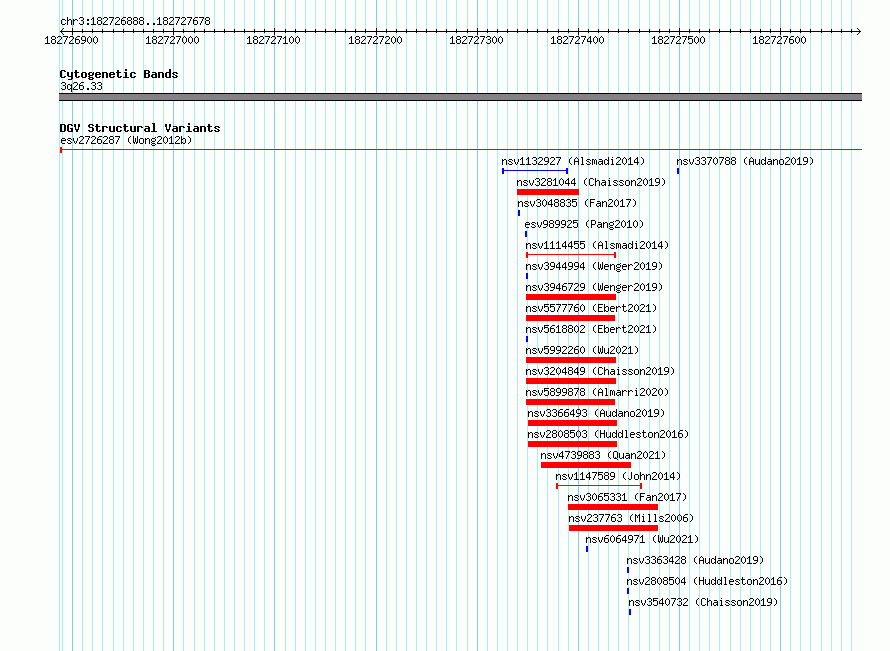Select nsv4739883 (Quan2021) label
Image resolution: width=890 pixels, height=651 pixels.
tap(603, 455)
